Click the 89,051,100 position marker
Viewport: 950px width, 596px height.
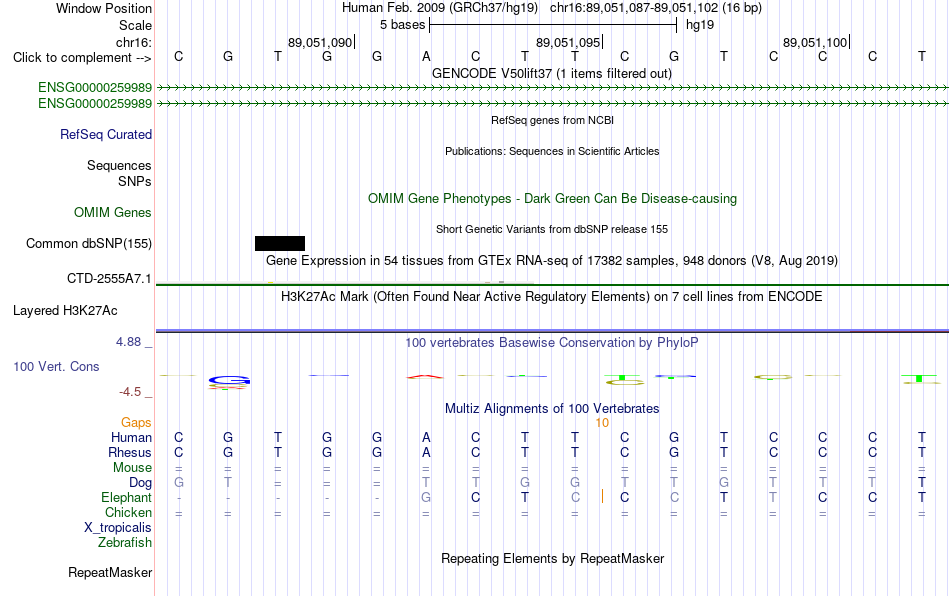(x=815, y=42)
